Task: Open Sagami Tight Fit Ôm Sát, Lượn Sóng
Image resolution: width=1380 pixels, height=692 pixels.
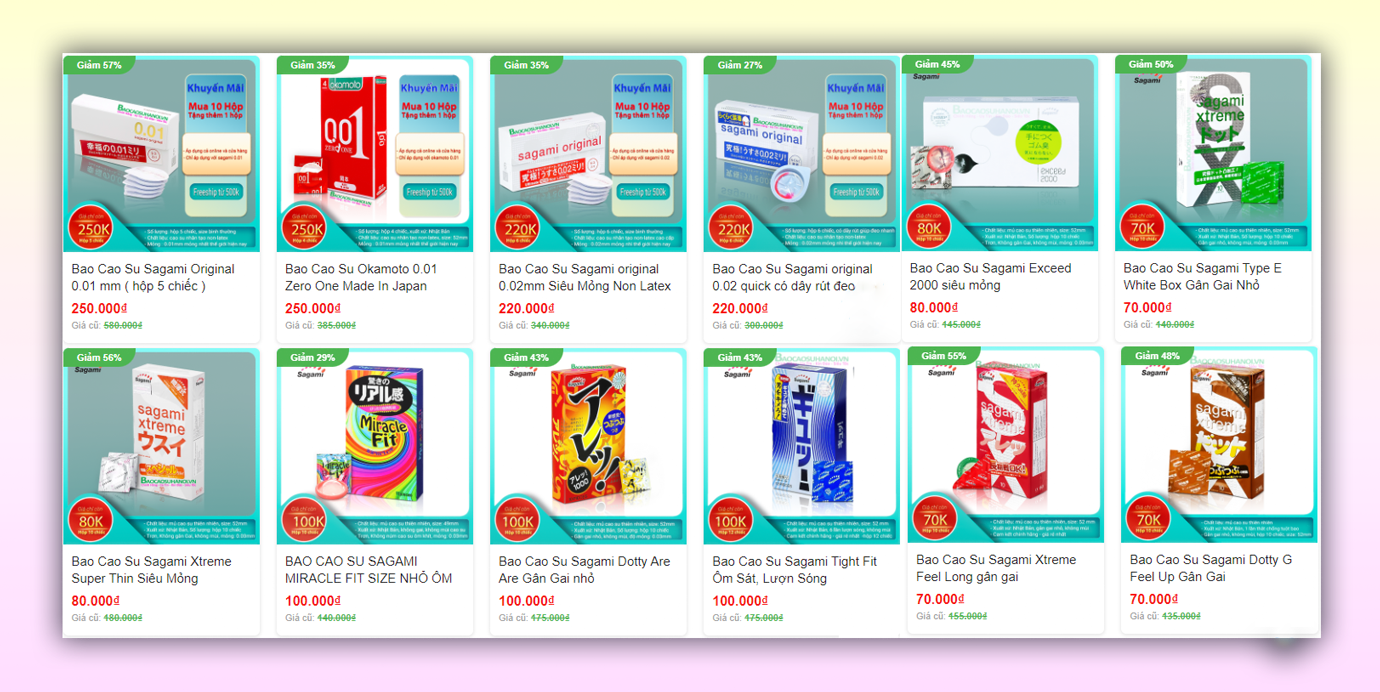Action: point(794,570)
